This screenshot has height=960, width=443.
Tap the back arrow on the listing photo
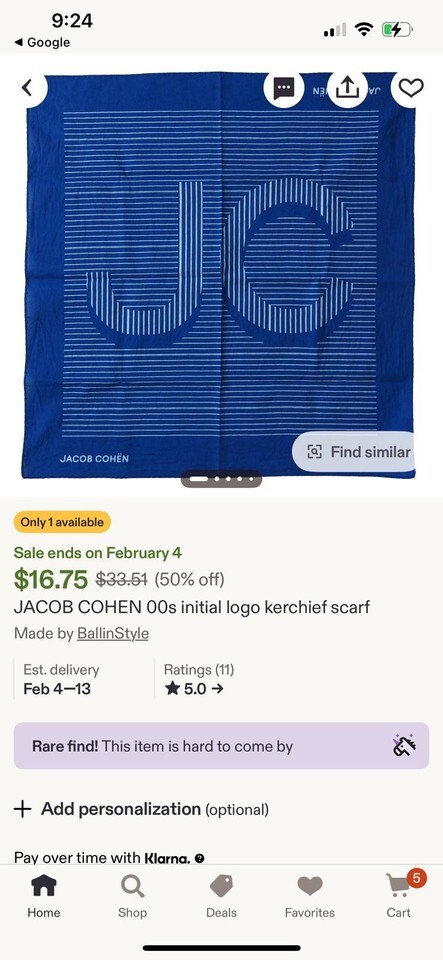click(27, 88)
